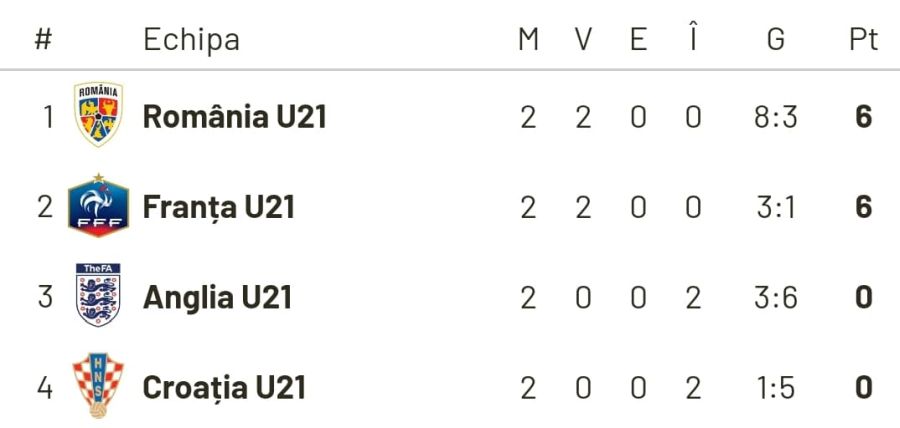Image resolution: width=900 pixels, height=428 pixels.
Task: Click Anglia U21's 3:6 goal record
Action: (775, 297)
